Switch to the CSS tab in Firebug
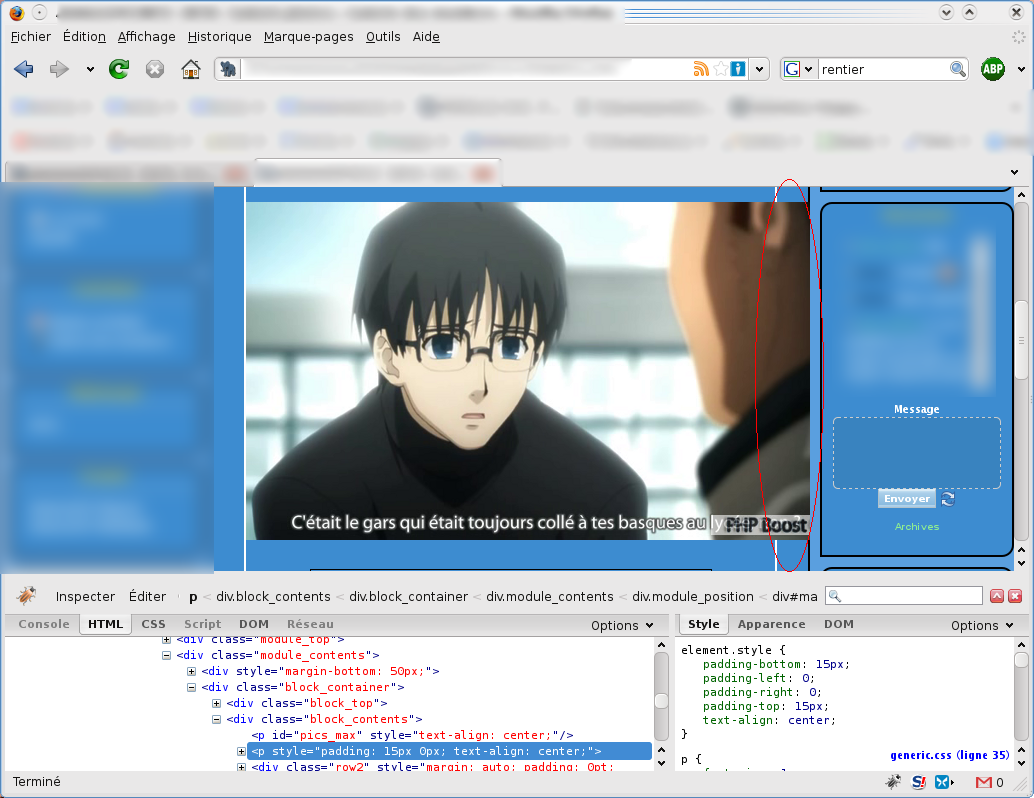Screen dimensions: 1034x798 tap(153, 624)
